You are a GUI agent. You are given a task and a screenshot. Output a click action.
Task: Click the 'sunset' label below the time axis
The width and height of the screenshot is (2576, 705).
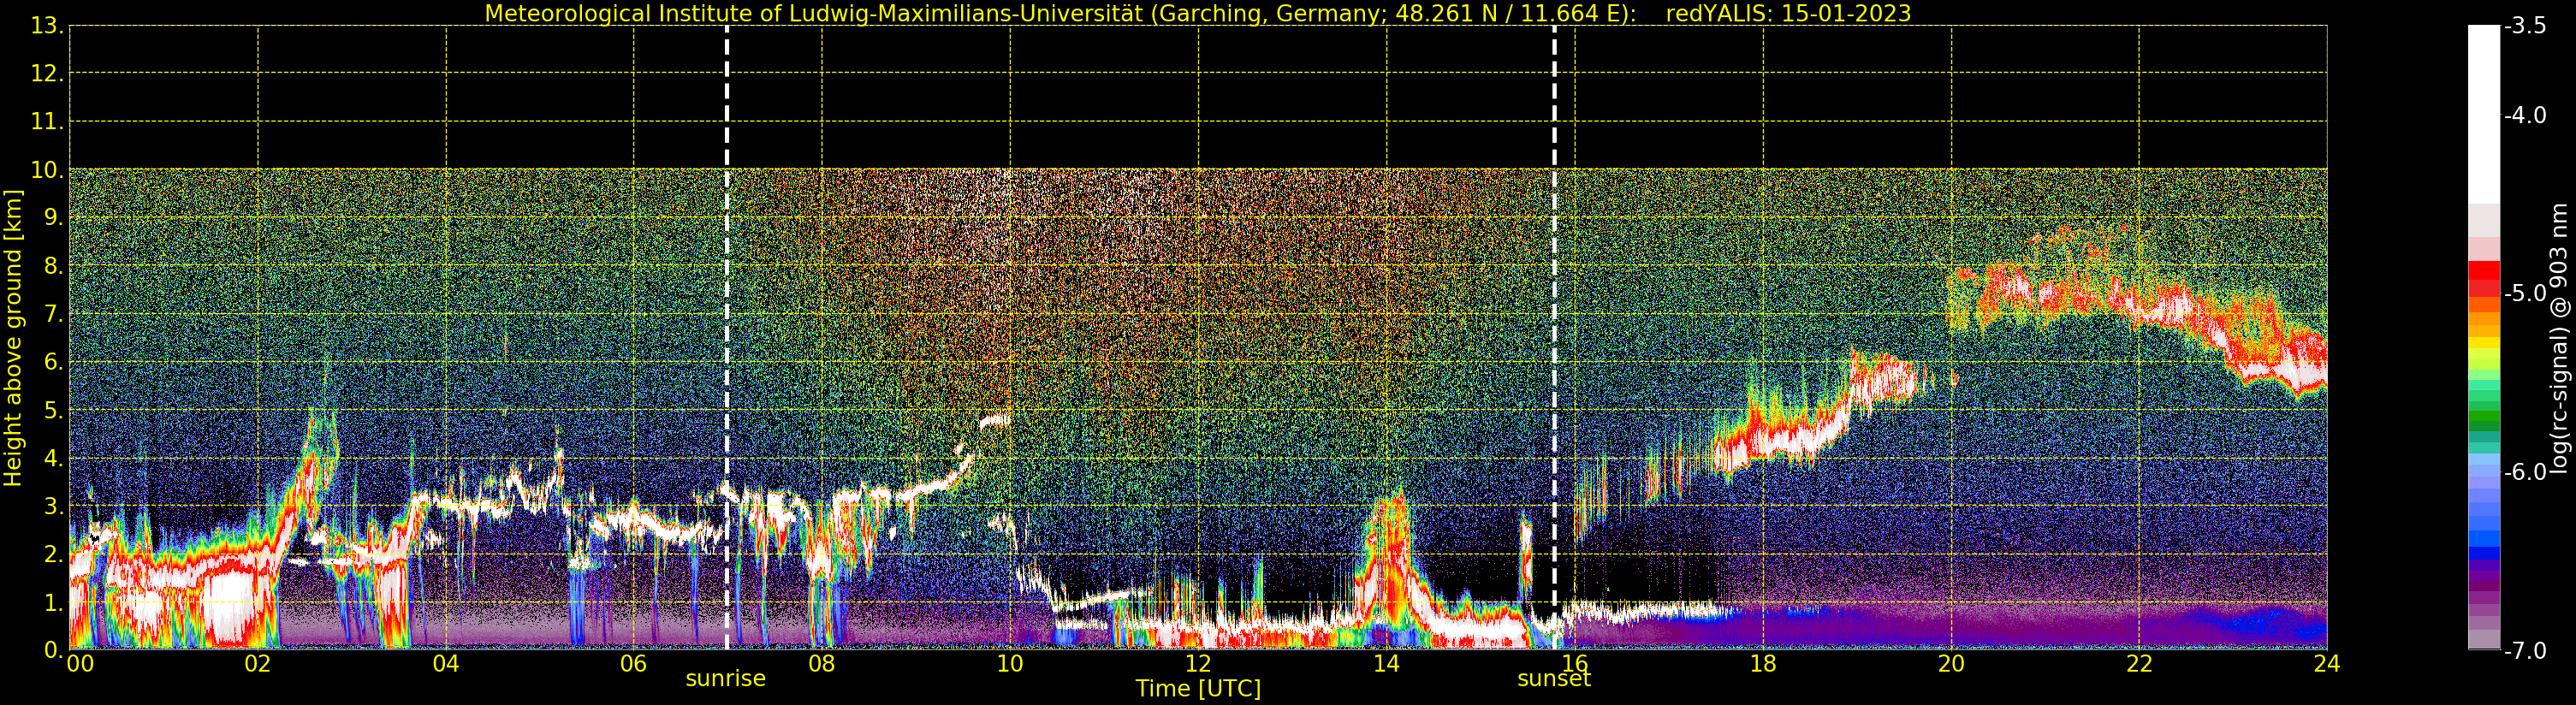coord(1554,678)
